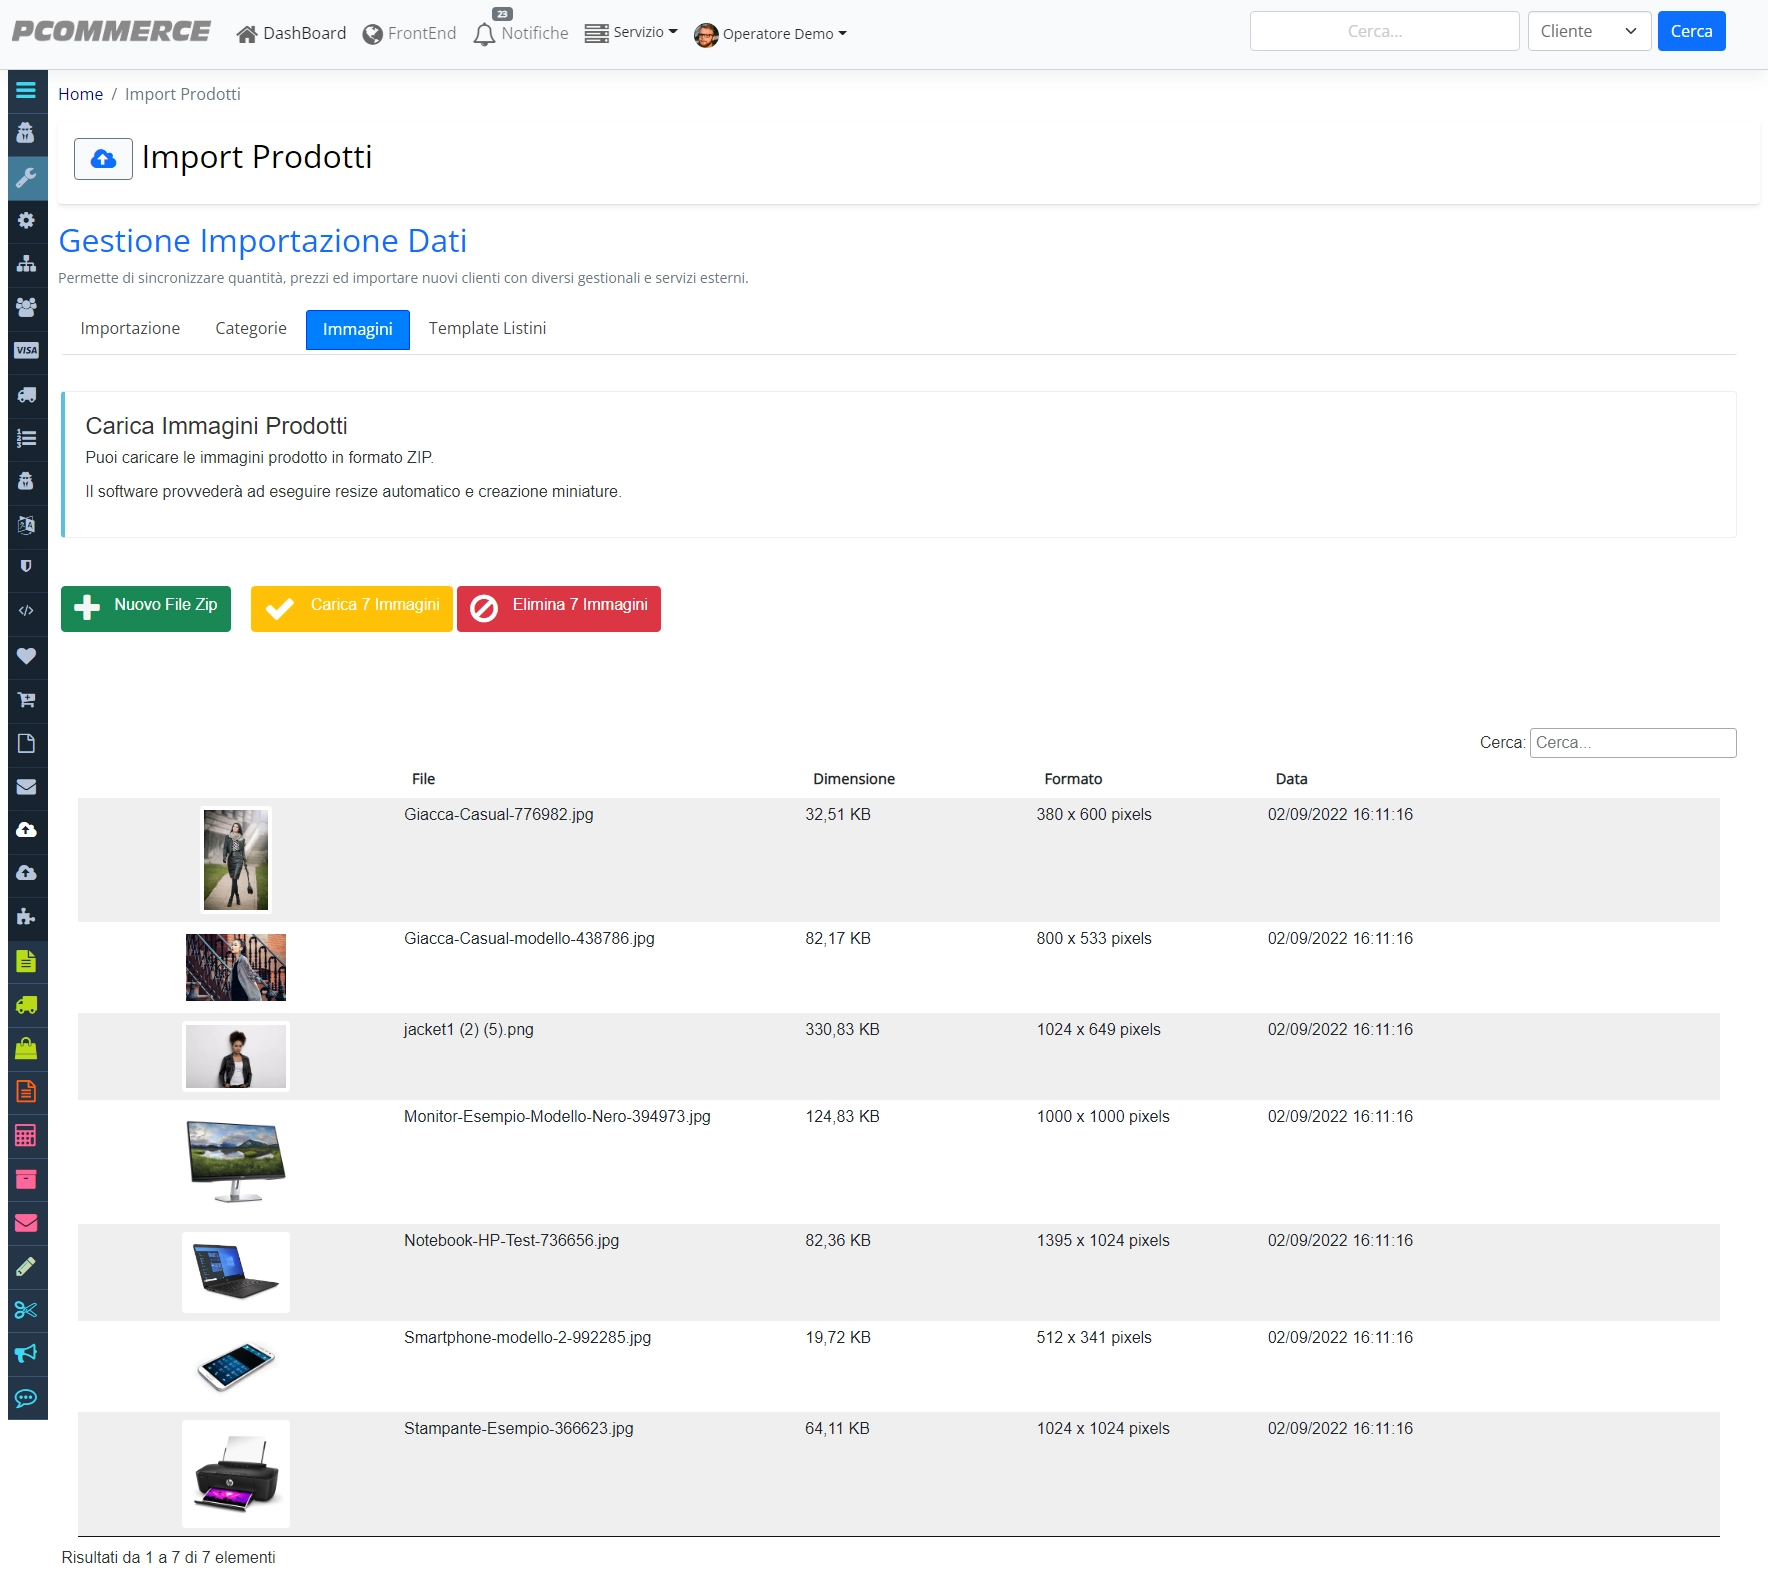The image size is (1768, 1594).
Task: Open the VISA payments sidebar icon
Action: 26,350
